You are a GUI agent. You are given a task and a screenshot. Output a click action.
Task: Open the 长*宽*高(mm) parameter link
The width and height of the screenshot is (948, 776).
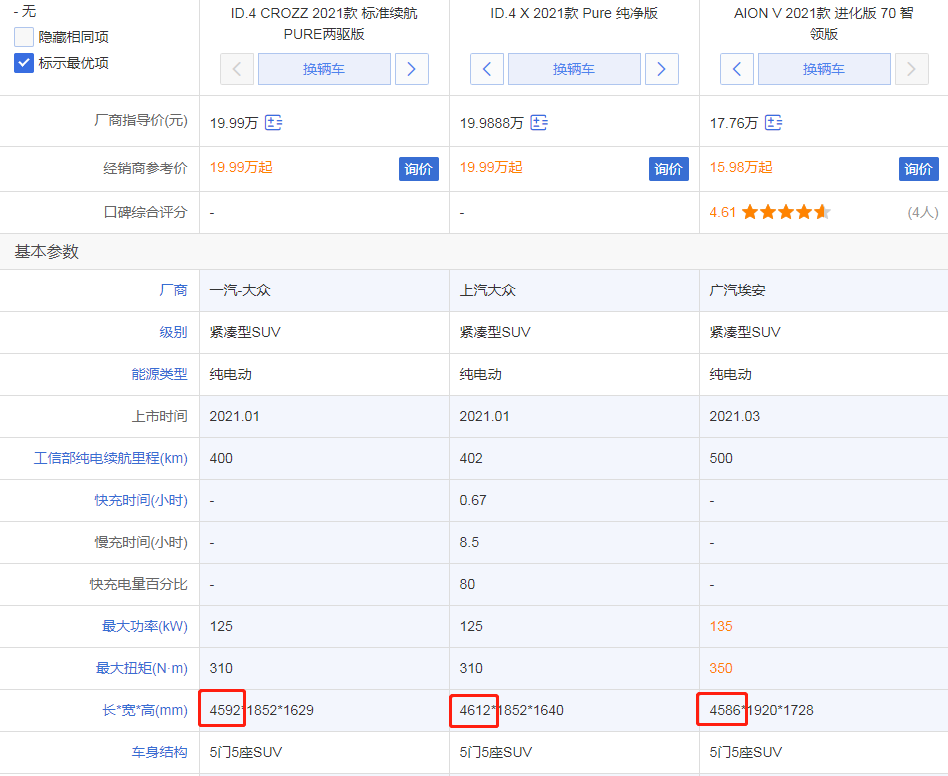(145, 710)
